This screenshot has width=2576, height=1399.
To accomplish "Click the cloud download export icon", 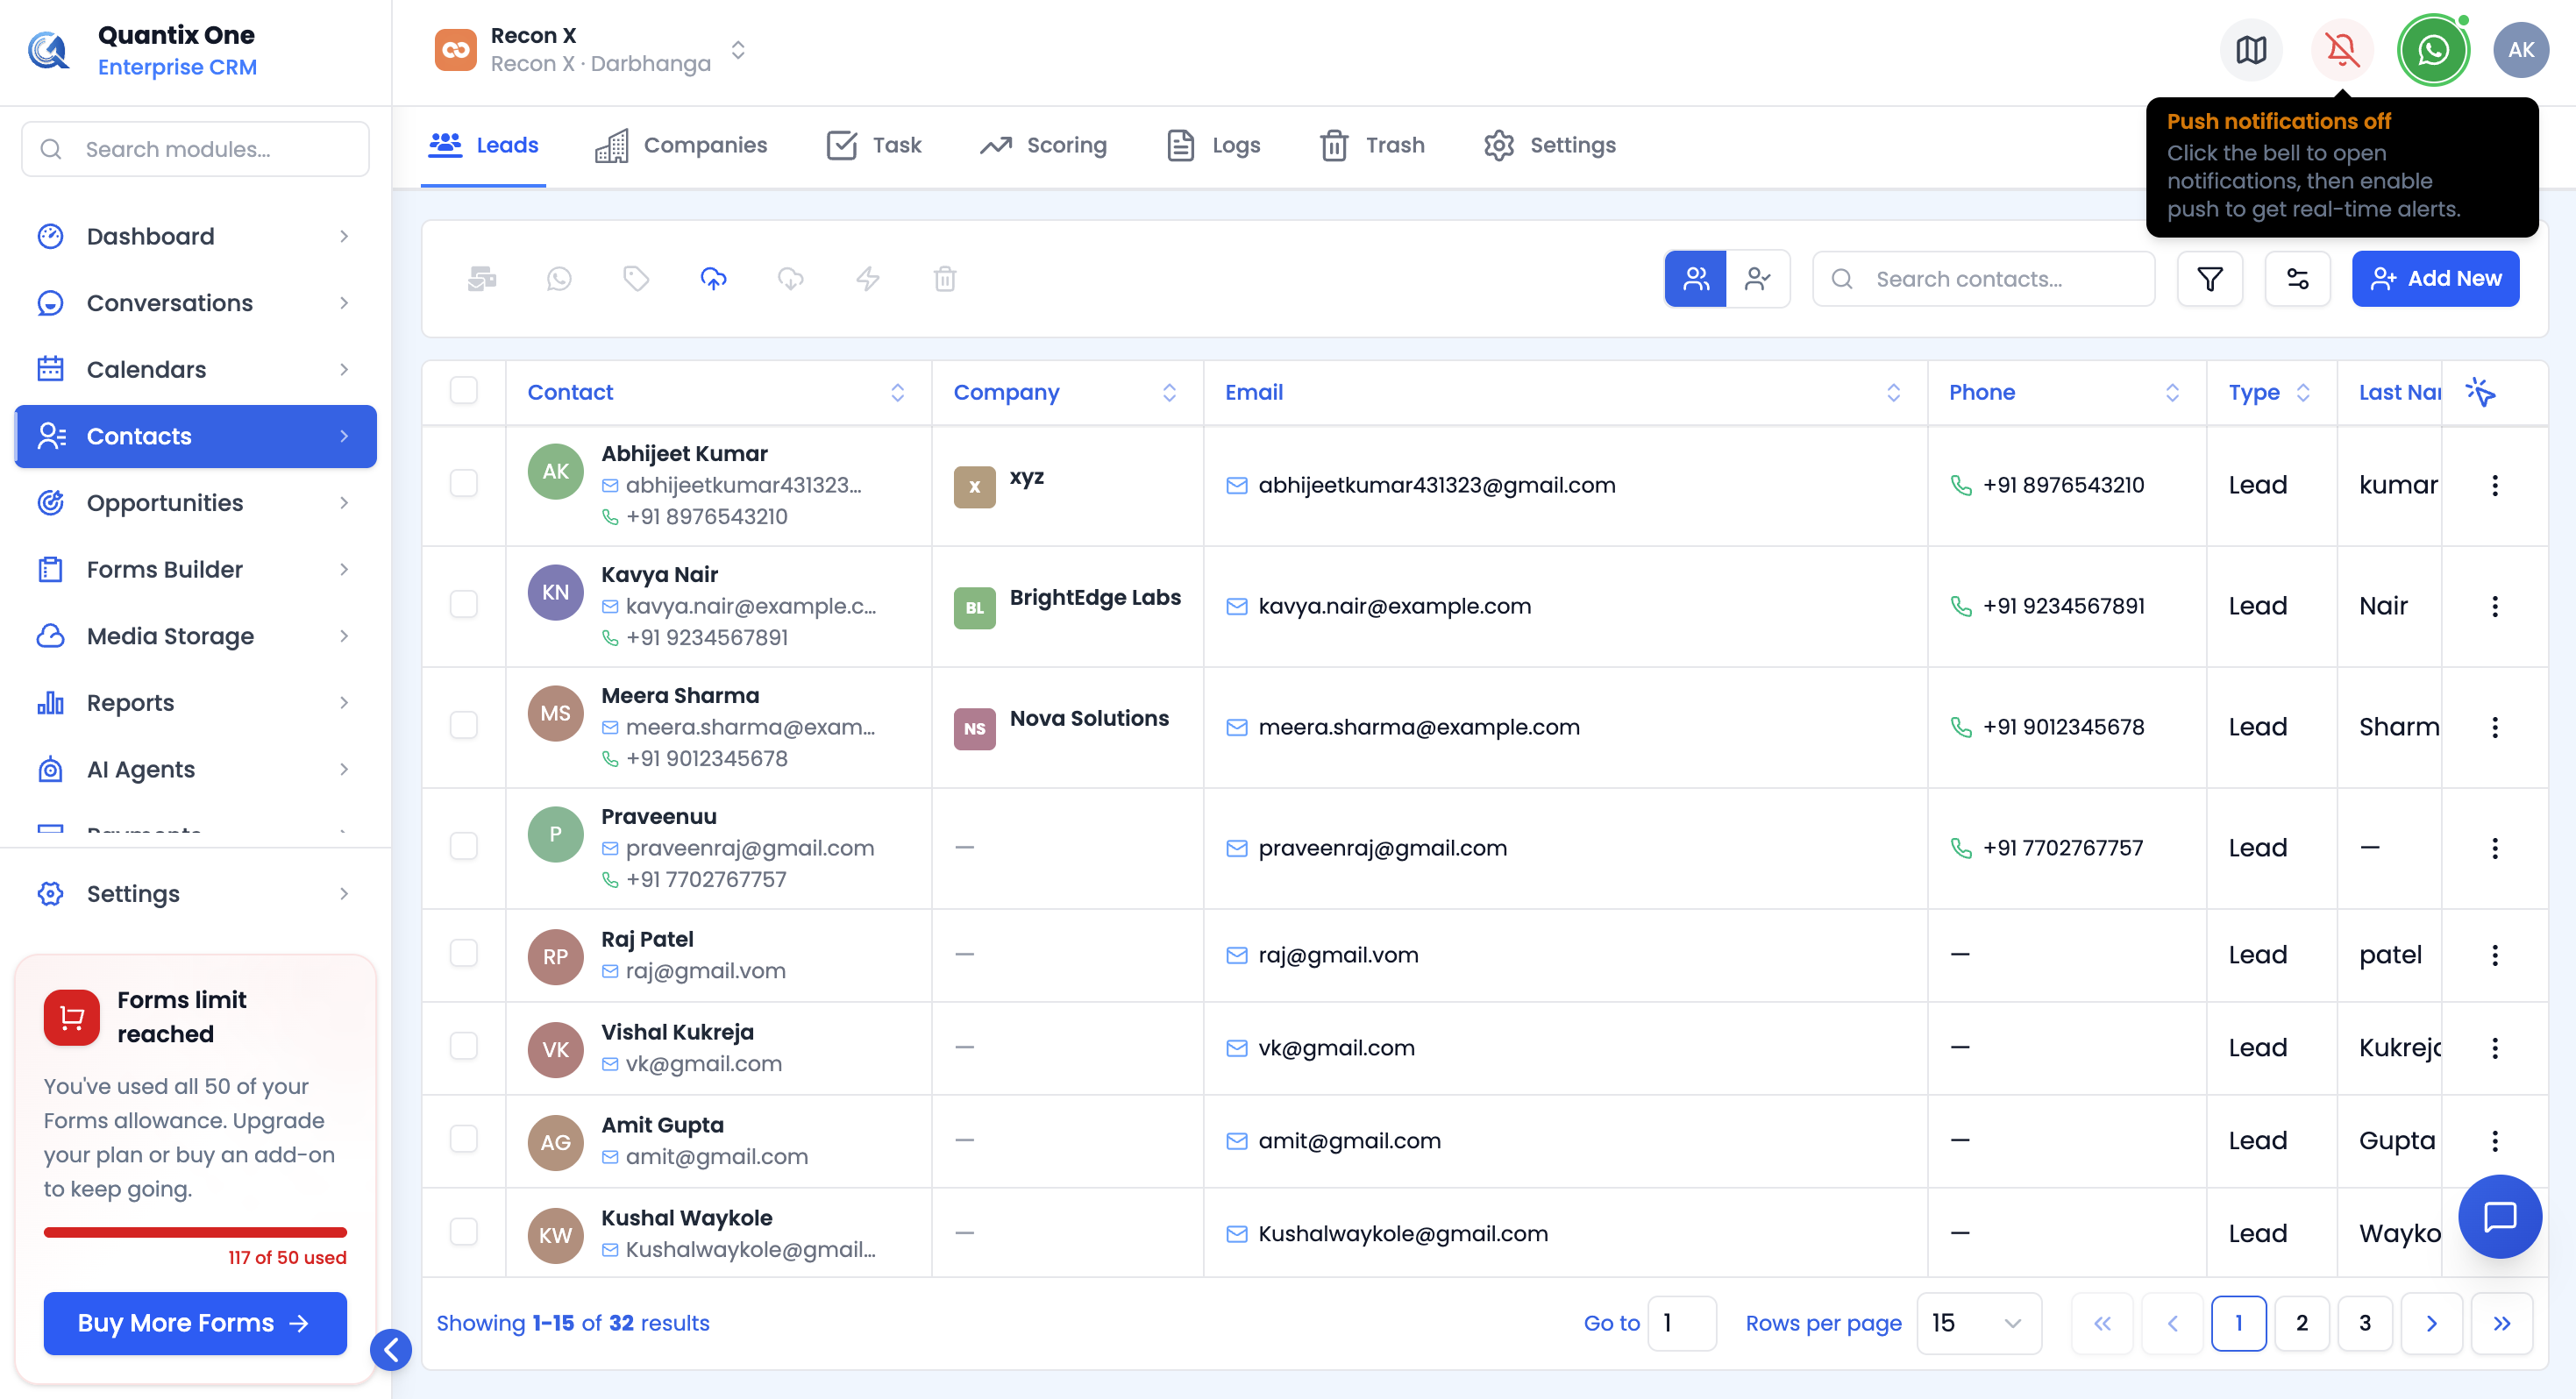I will [790, 279].
